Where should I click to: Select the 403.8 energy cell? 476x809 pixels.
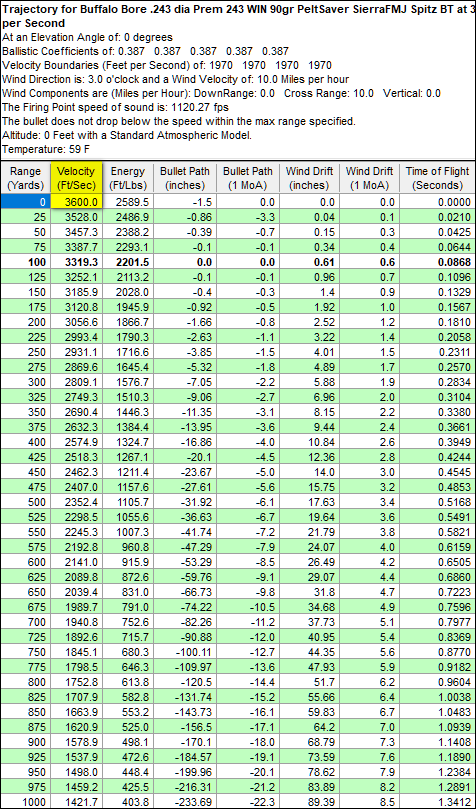pos(127,803)
